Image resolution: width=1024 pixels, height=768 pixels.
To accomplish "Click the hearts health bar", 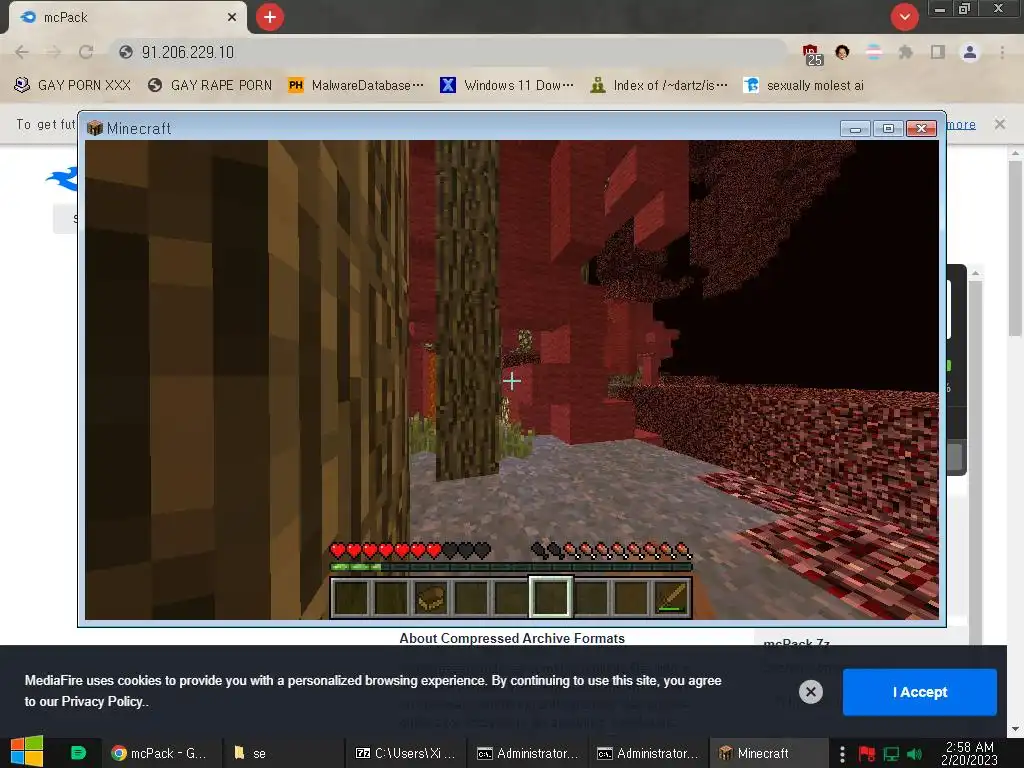I will [x=410, y=551].
